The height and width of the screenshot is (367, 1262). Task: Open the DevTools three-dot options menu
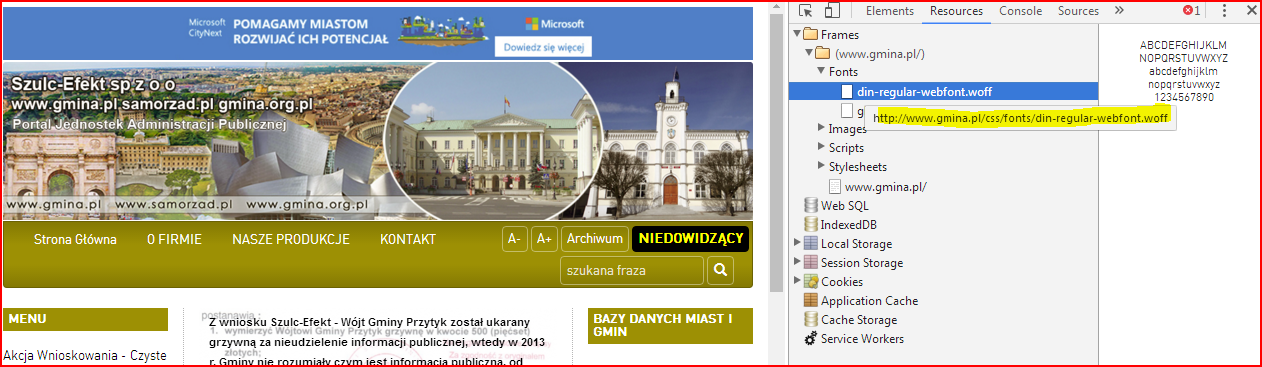click(1225, 11)
